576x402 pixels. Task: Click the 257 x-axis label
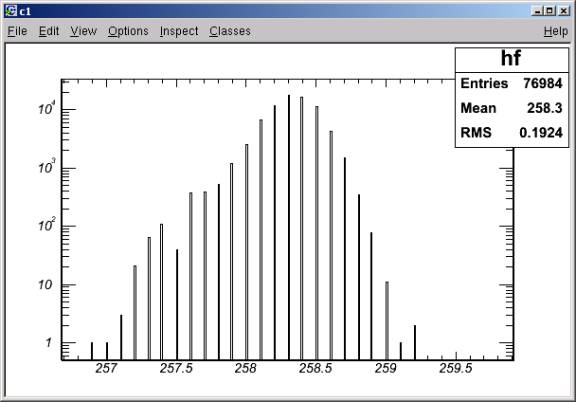[x=106, y=368]
